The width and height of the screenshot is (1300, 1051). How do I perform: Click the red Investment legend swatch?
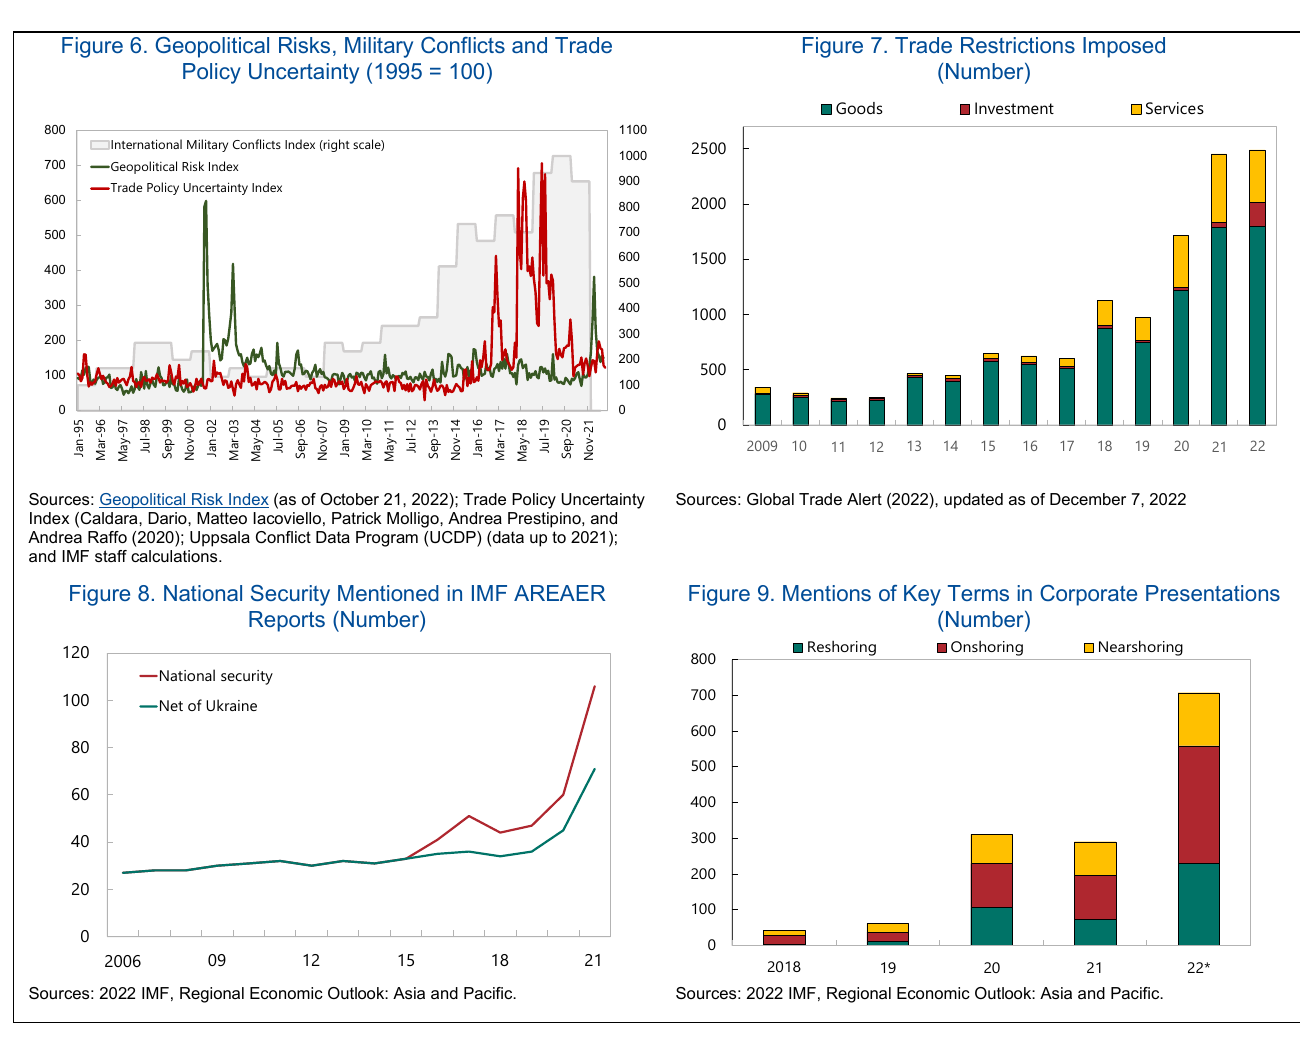pos(965,109)
